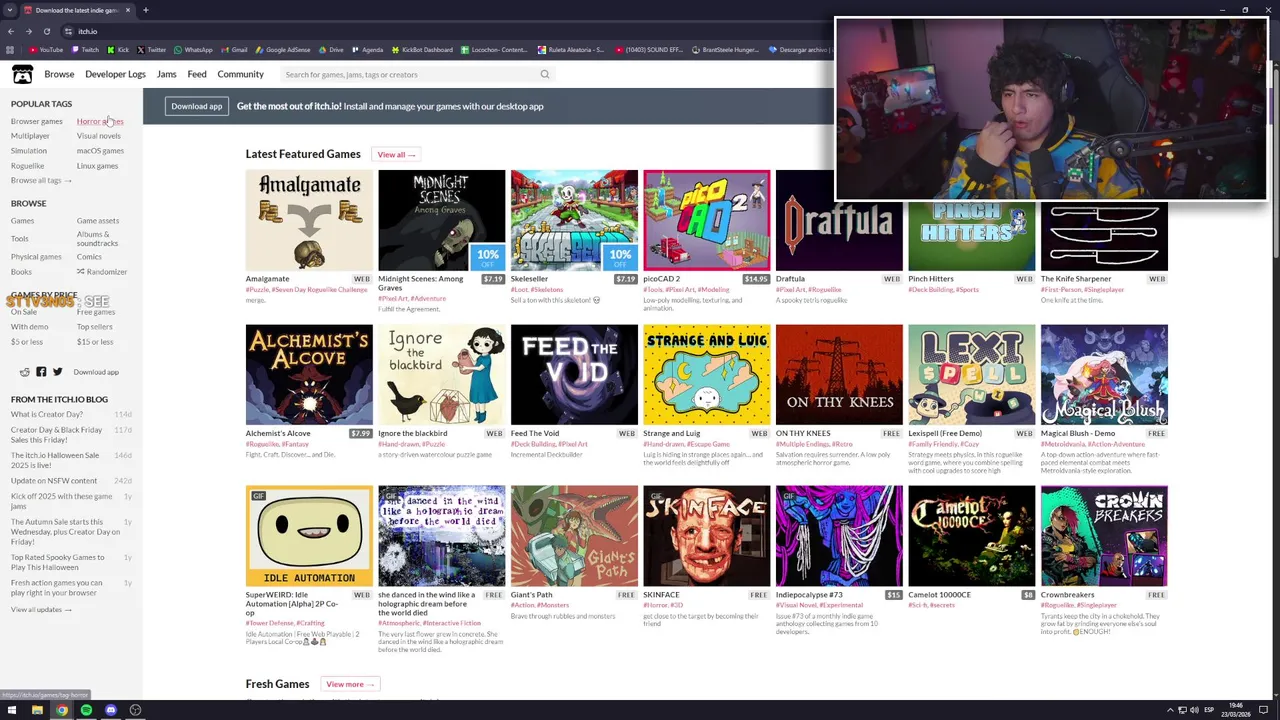Viewport: 1280px width, 720px height.
Task: Open the Amalgamate game thumbnail
Action: click(309, 220)
